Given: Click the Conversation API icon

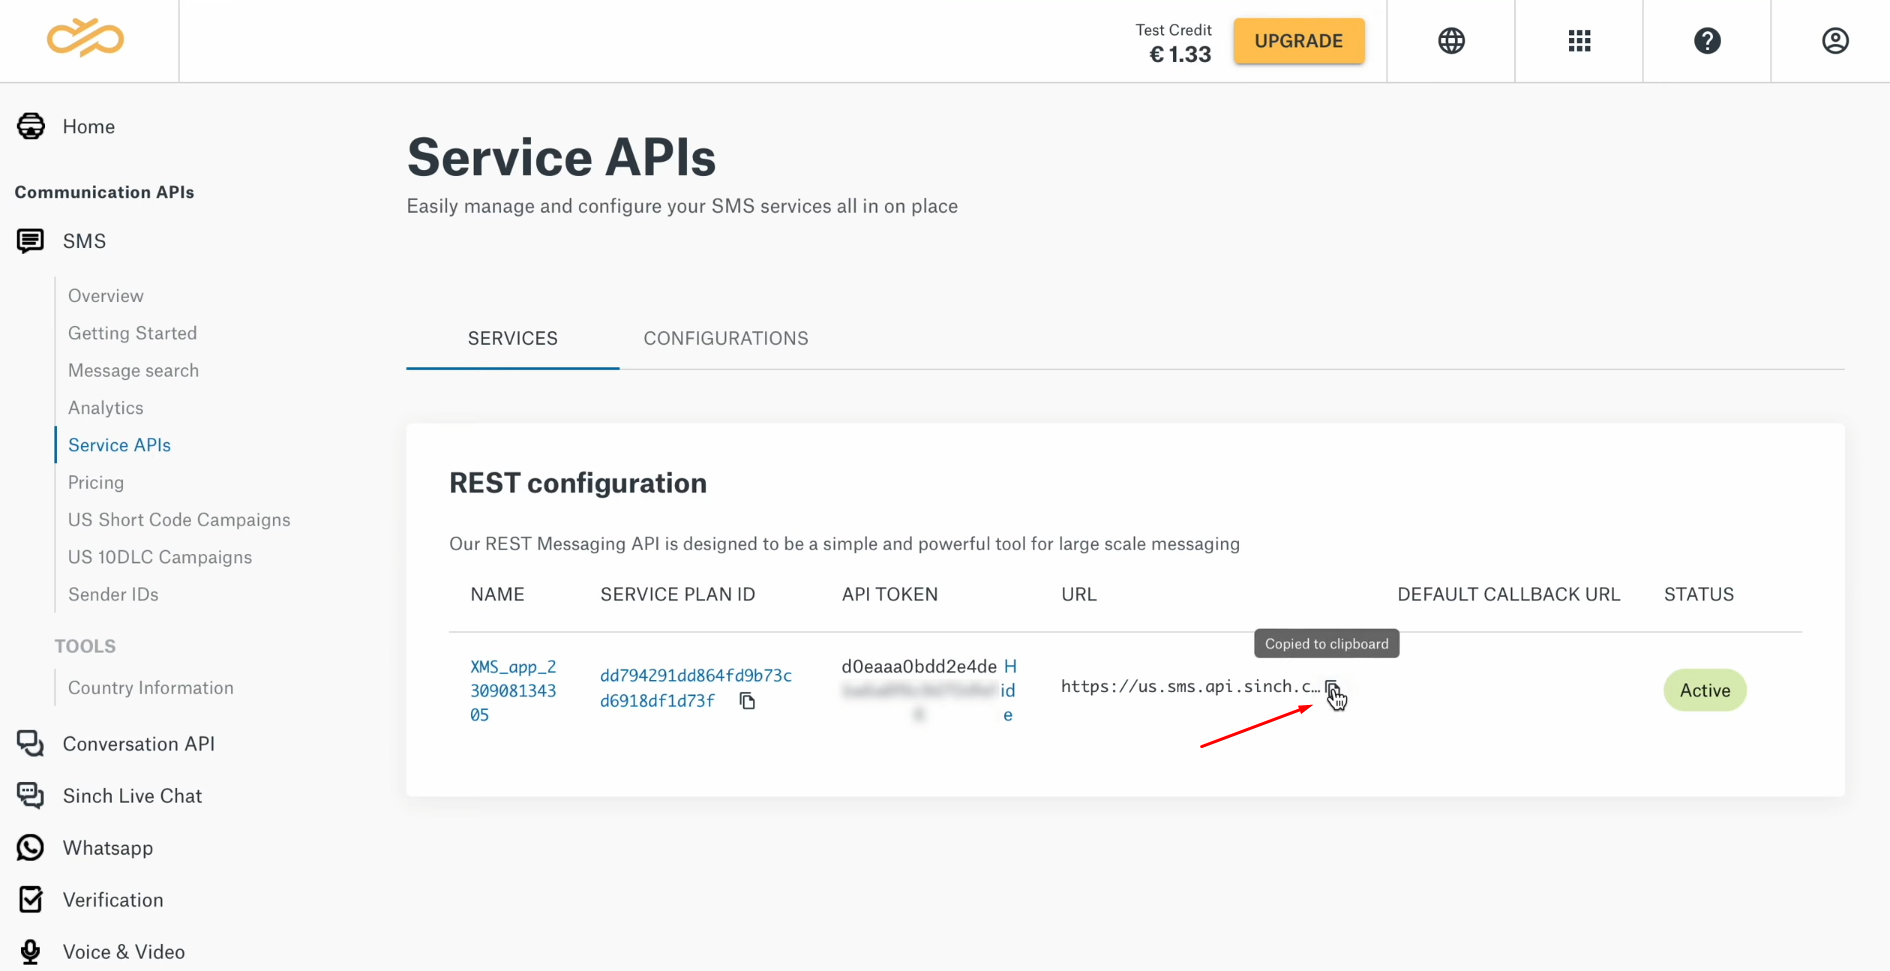Looking at the screenshot, I should (x=30, y=743).
